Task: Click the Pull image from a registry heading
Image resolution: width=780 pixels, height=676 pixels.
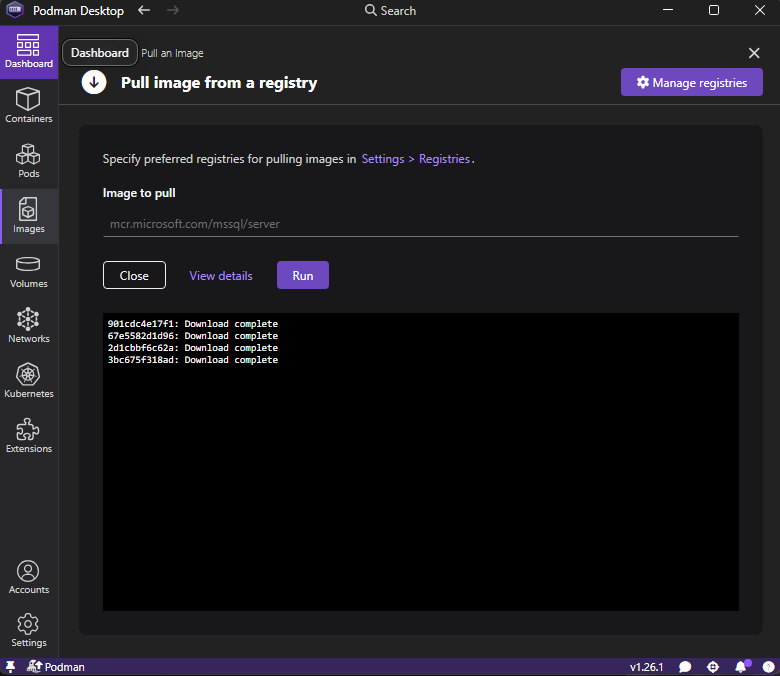Action: [219, 83]
